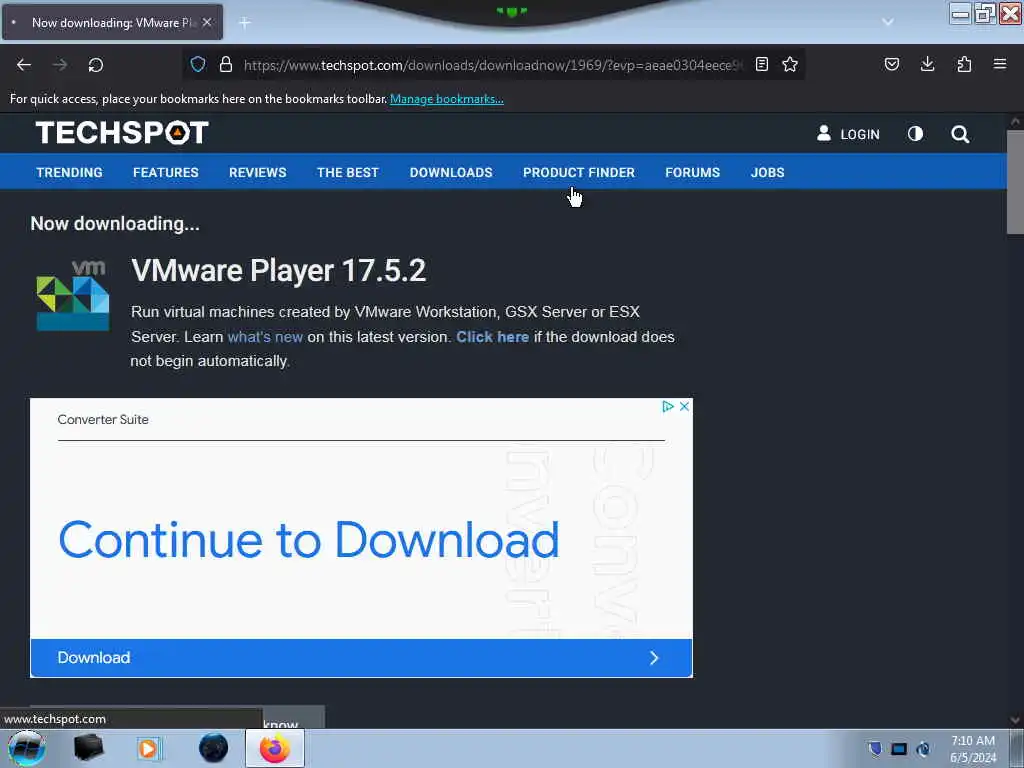Reload the current page
Image resolution: width=1024 pixels, height=768 pixels.
pos(96,65)
